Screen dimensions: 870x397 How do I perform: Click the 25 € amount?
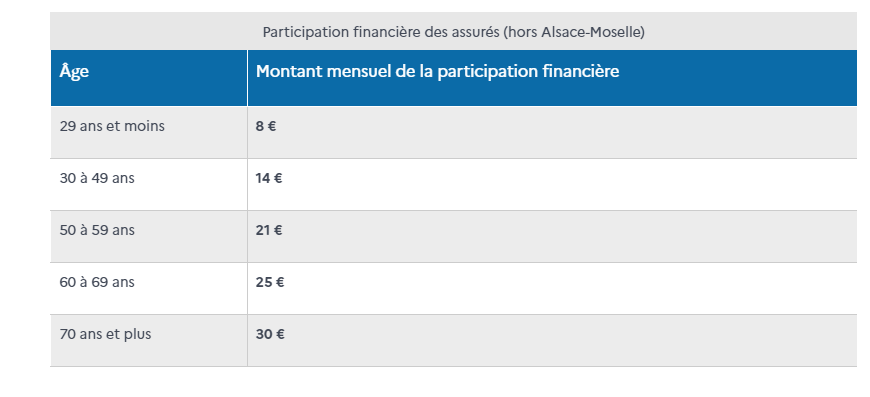(270, 282)
